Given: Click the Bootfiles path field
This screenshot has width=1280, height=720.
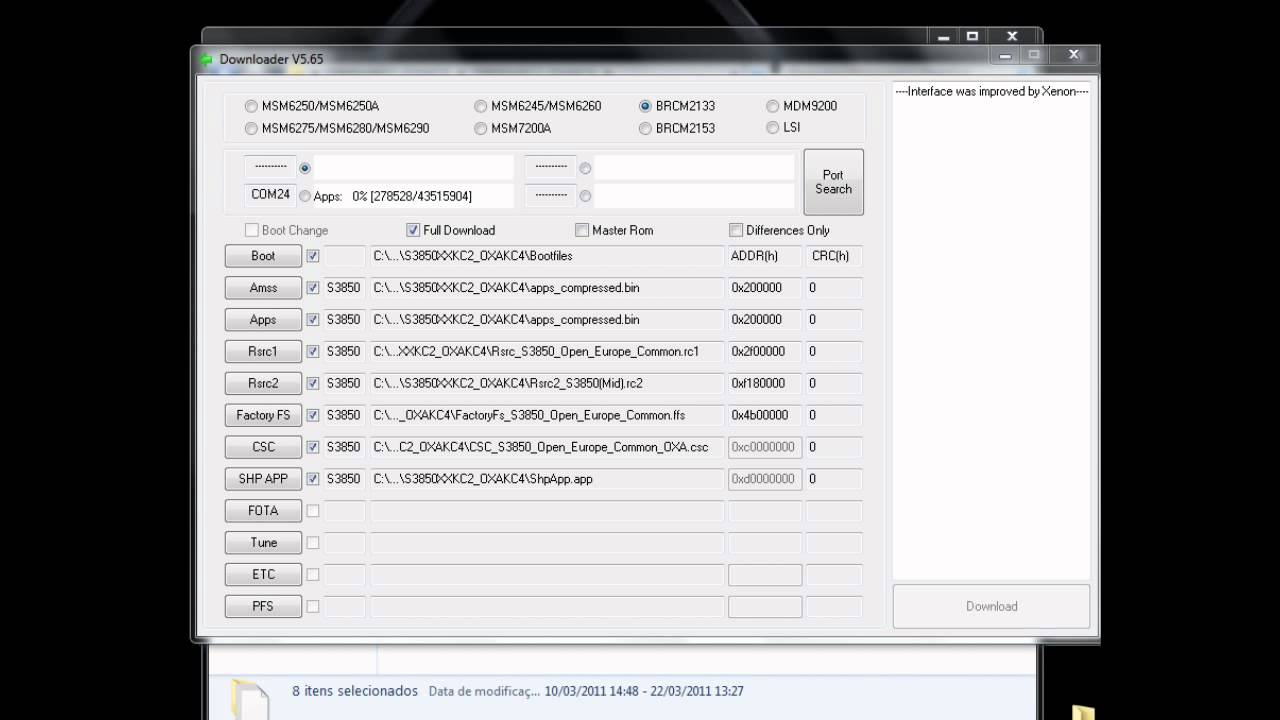Looking at the screenshot, I should 547,256.
